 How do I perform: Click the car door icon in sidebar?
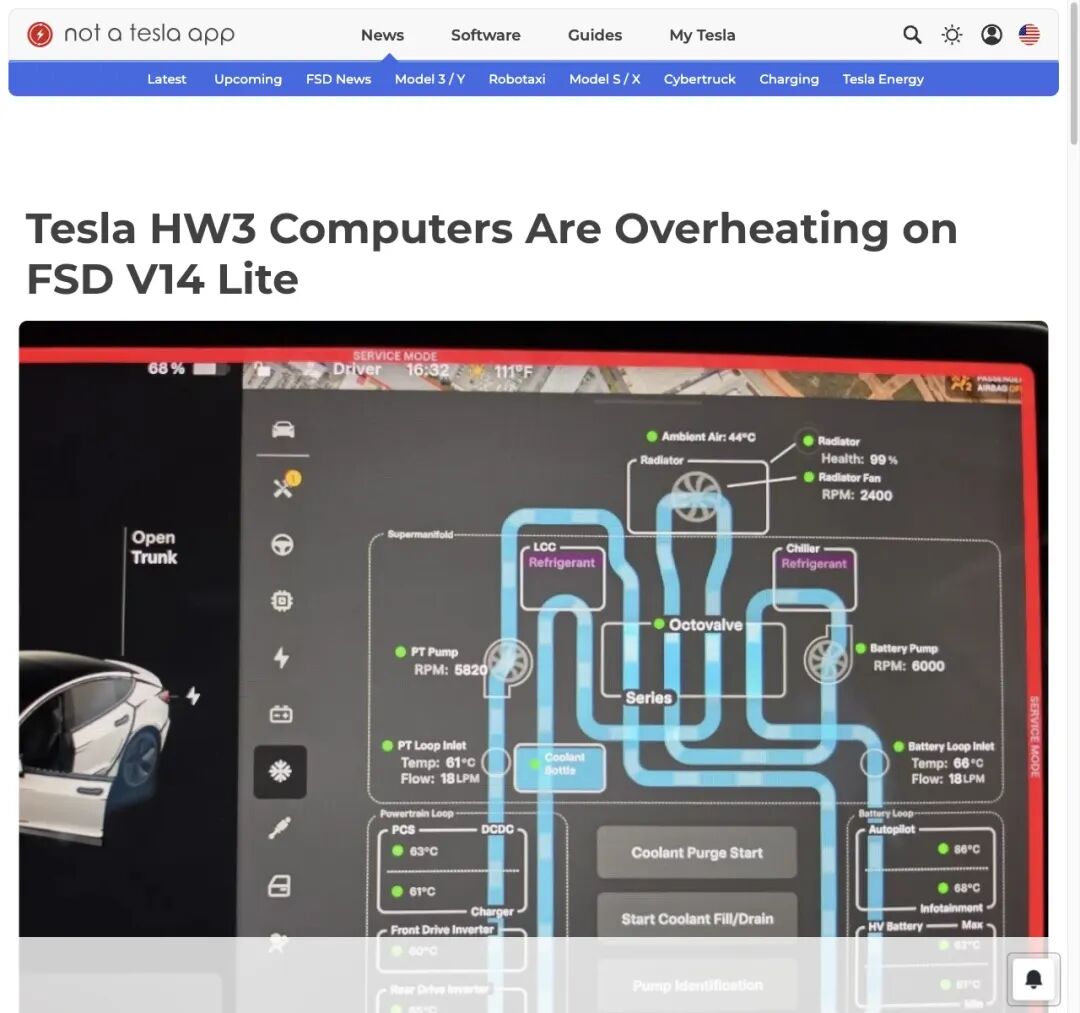pyautogui.click(x=279, y=886)
